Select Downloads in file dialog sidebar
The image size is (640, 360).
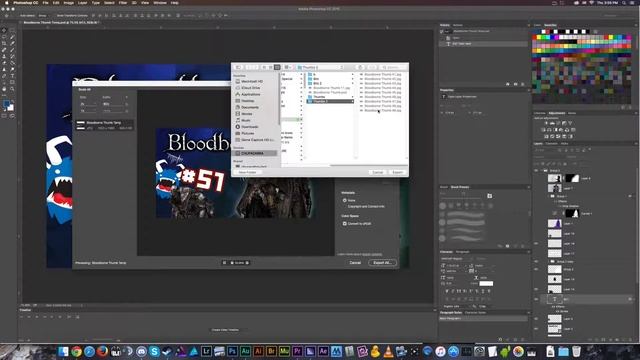click(x=250, y=127)
